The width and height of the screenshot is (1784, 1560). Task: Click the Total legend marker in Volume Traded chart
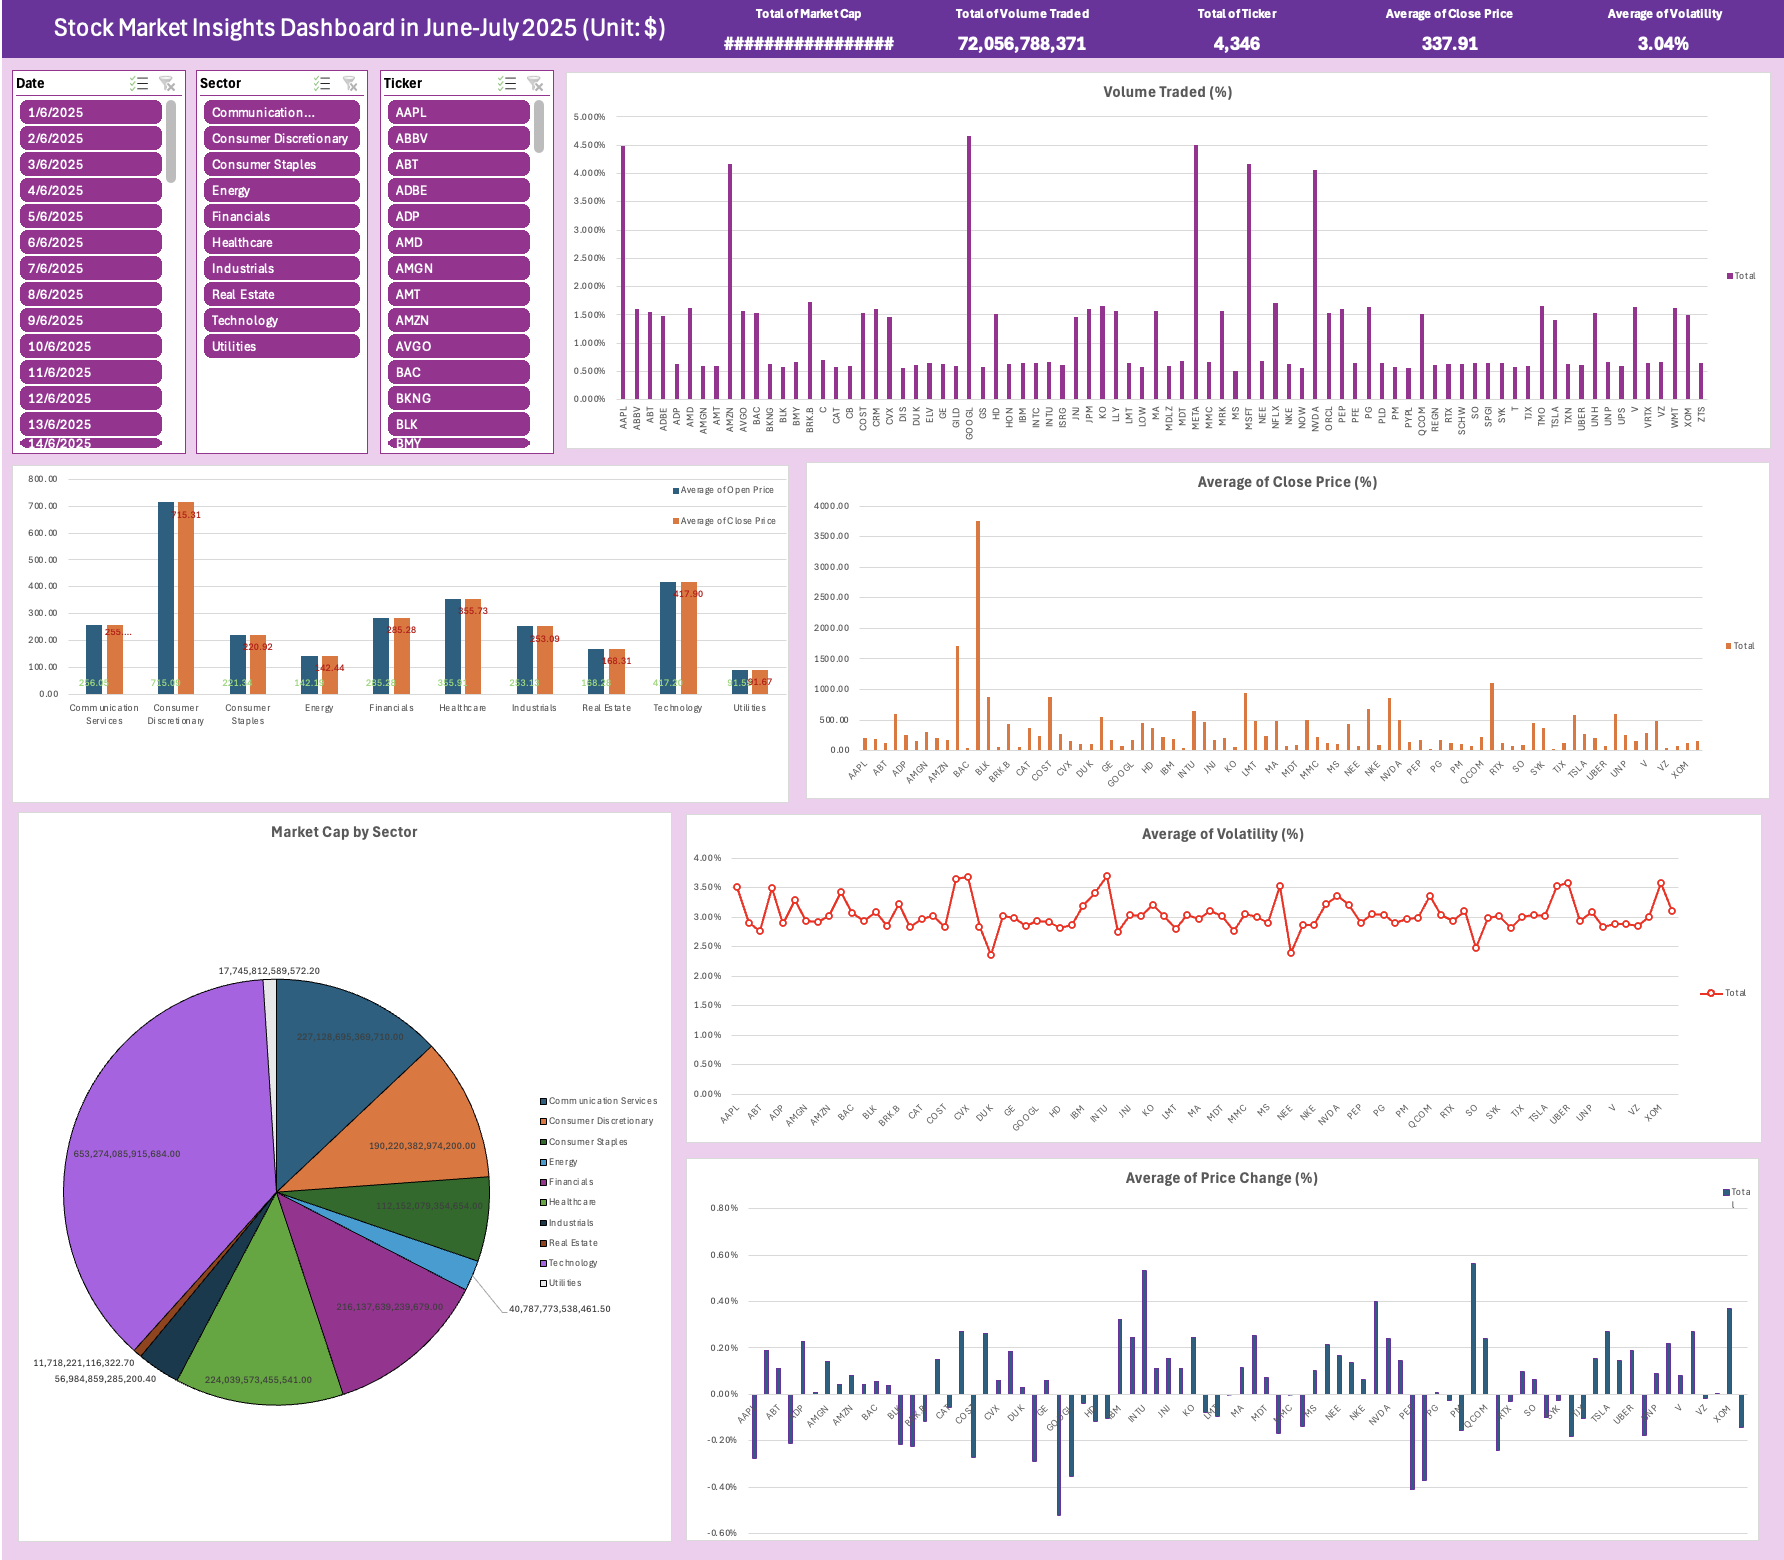click(x=1730, y=276)
